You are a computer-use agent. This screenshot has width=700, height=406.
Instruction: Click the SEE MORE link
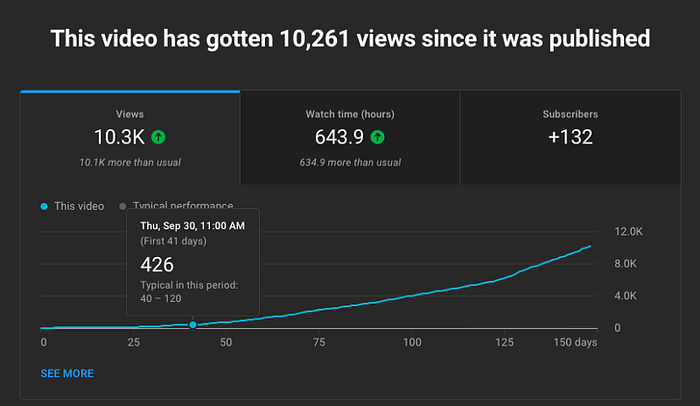(x=67, y=373)
